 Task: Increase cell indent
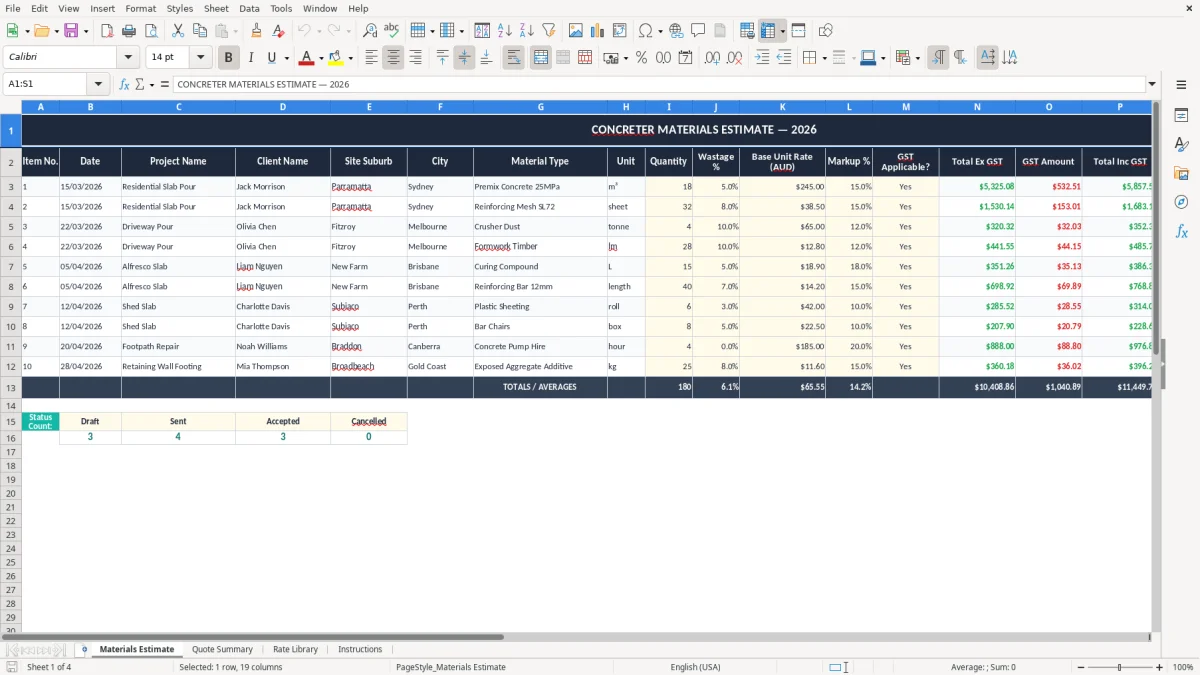762,58
